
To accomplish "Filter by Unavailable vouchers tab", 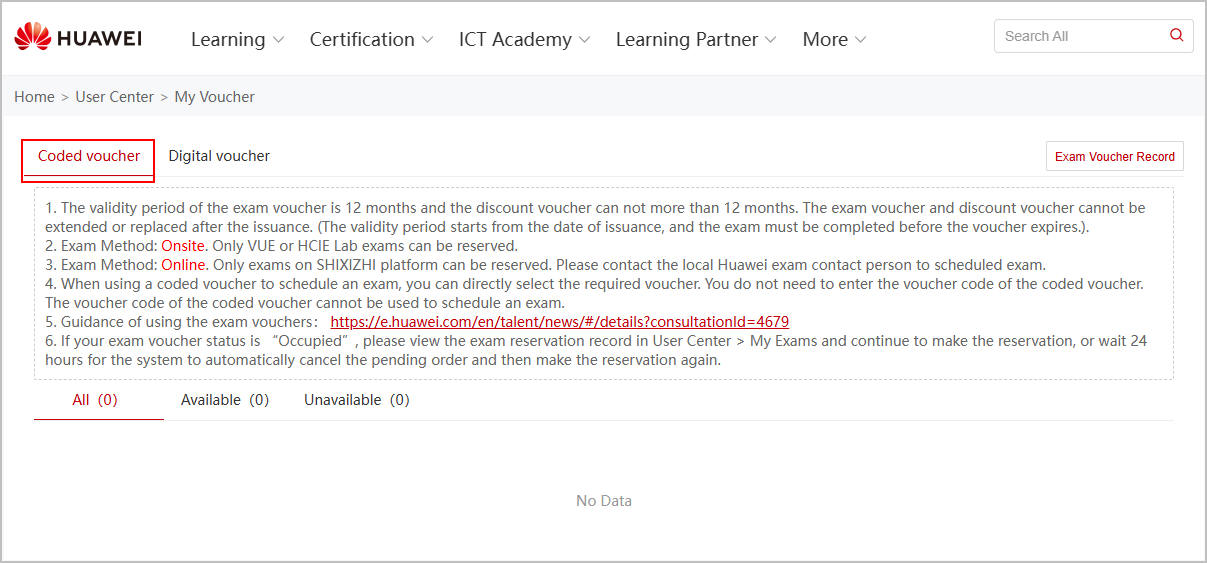I will 357,400.
